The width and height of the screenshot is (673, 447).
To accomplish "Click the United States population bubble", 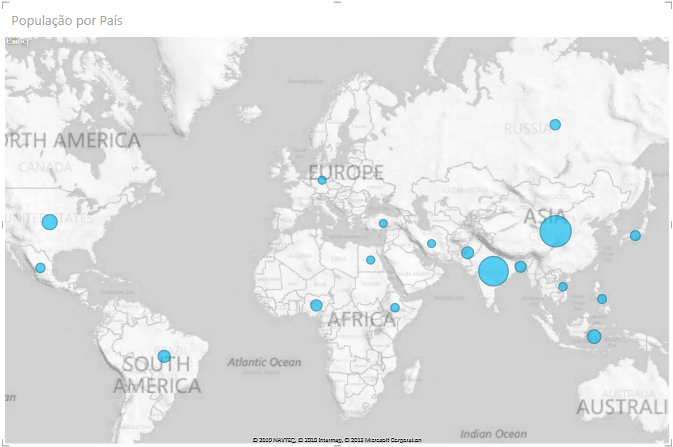I will pyautogui.click(x=49, y=222).
